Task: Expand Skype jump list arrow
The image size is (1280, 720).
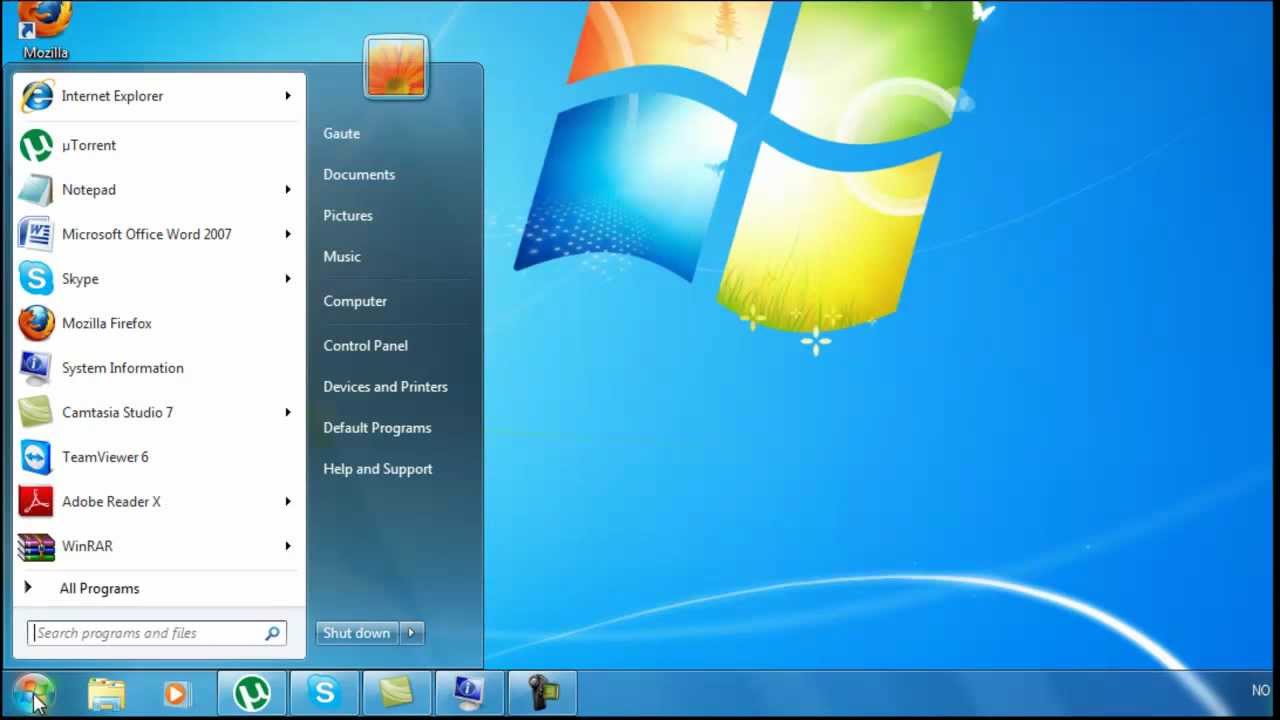Action: pos(288,279)
